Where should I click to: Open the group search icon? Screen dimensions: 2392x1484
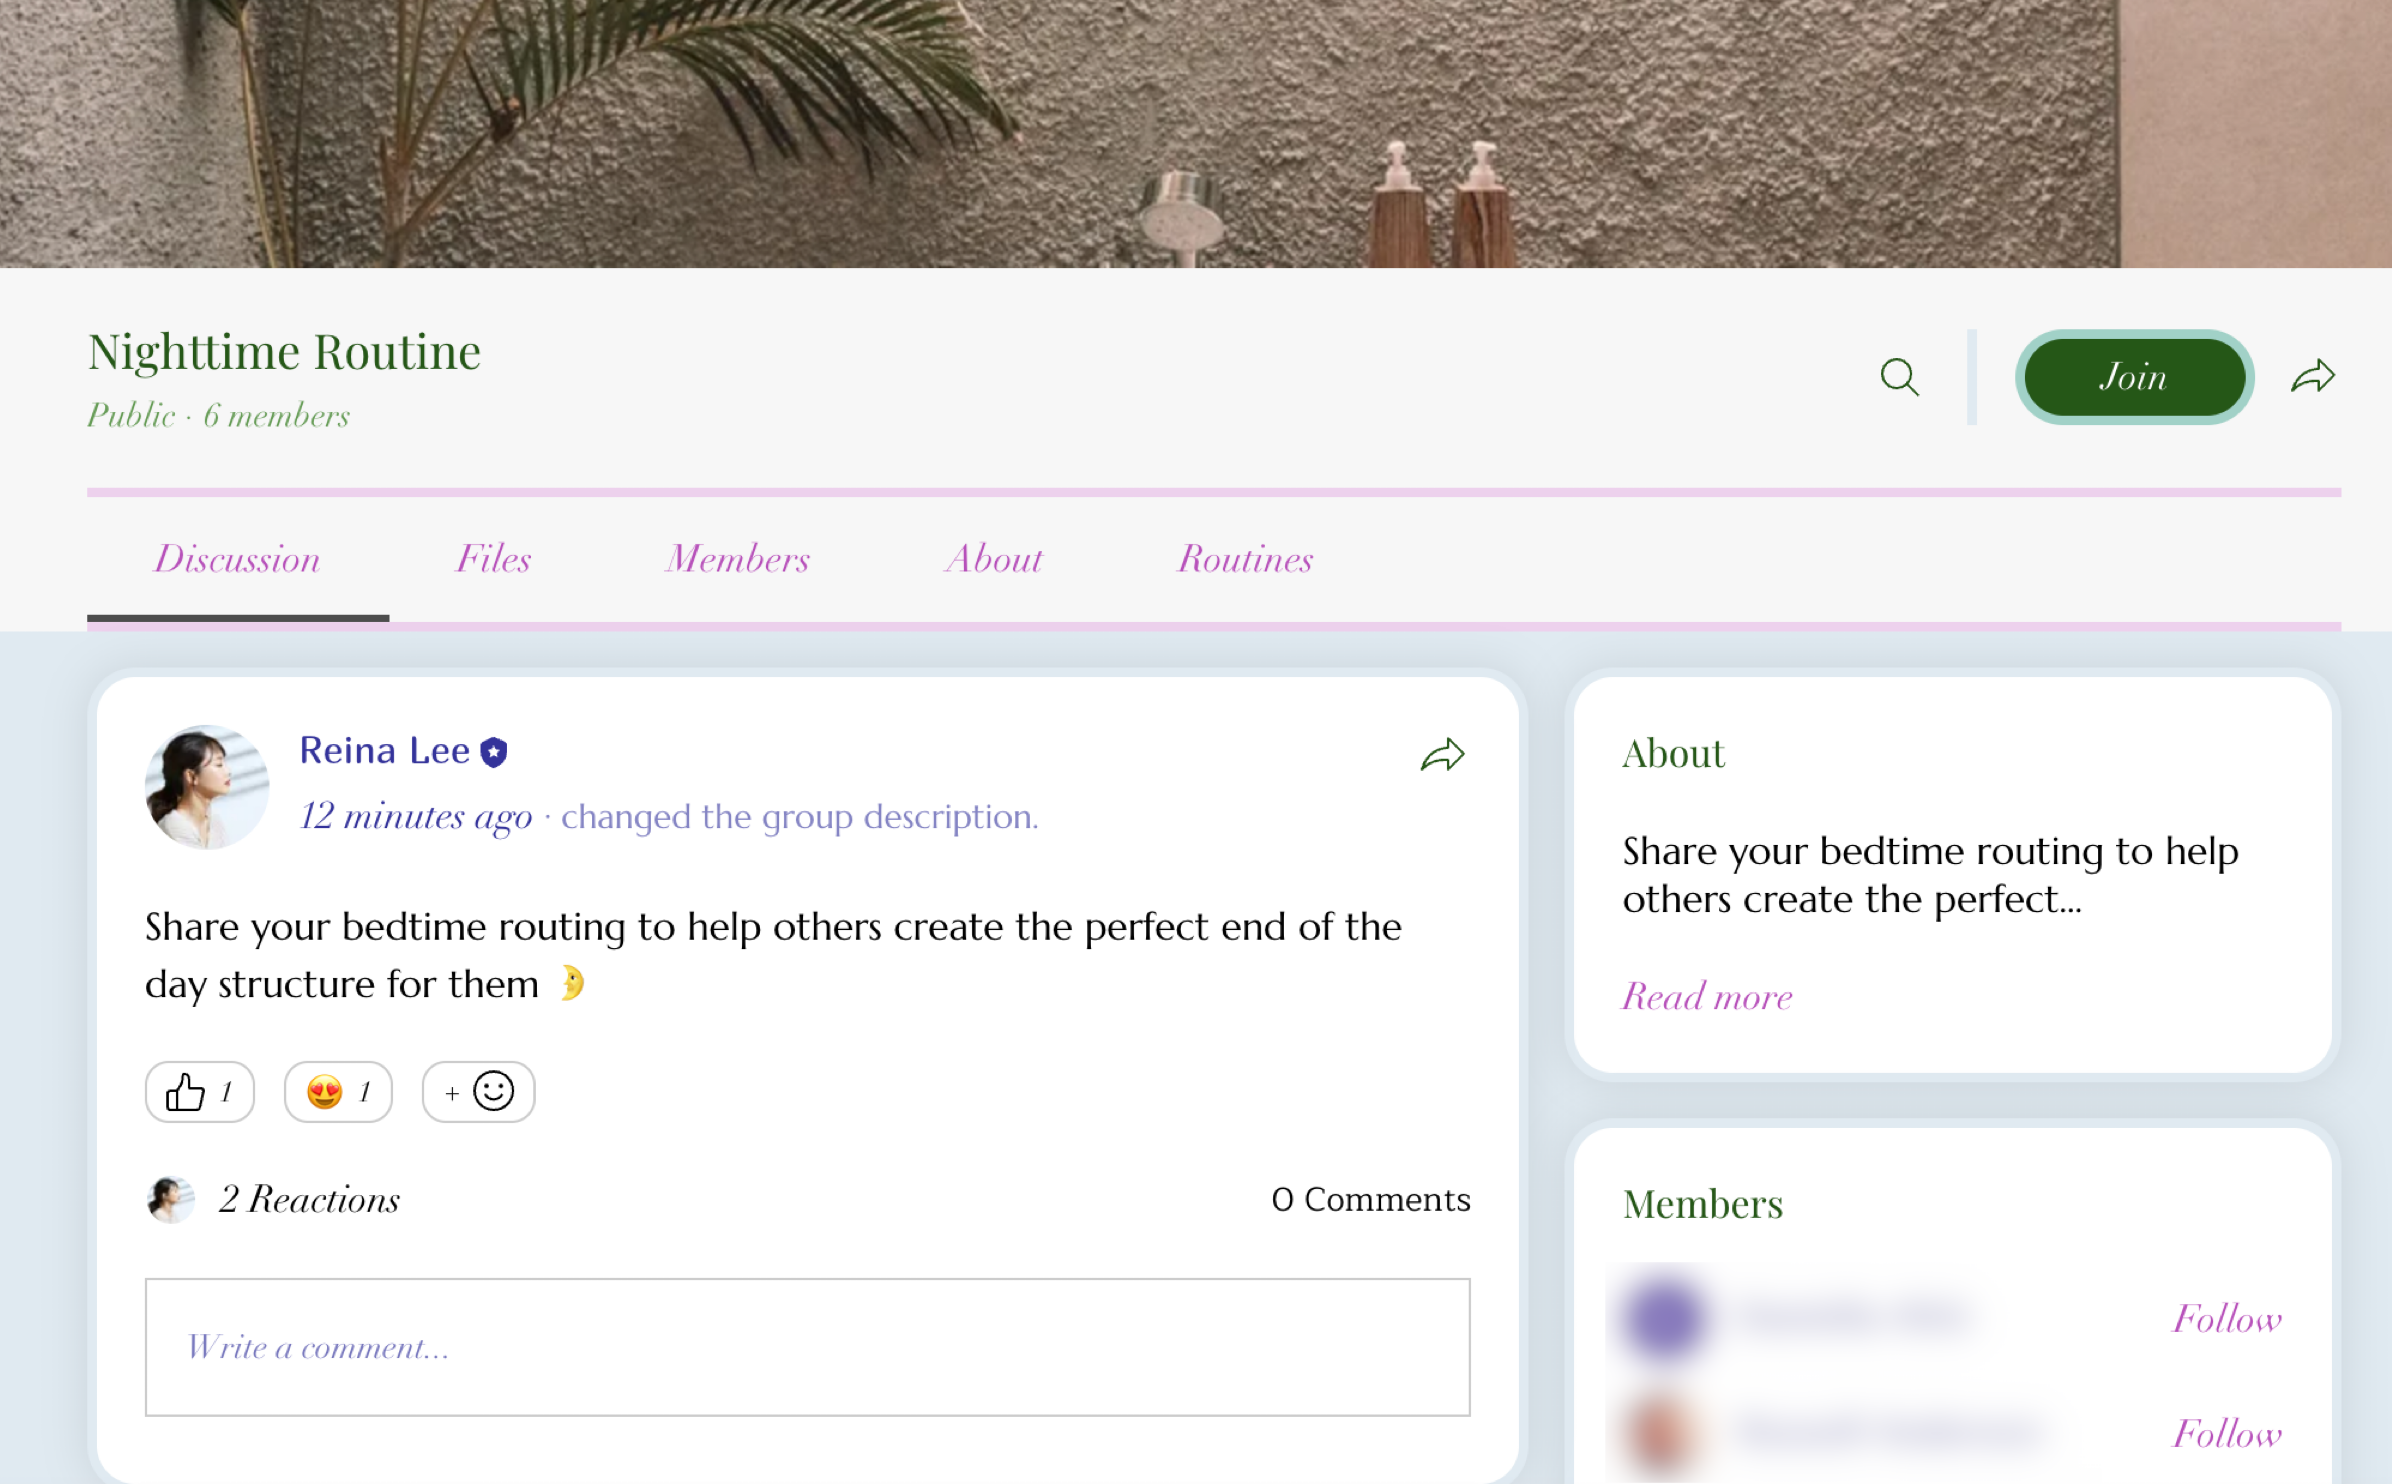click(x=1898, y=377)
